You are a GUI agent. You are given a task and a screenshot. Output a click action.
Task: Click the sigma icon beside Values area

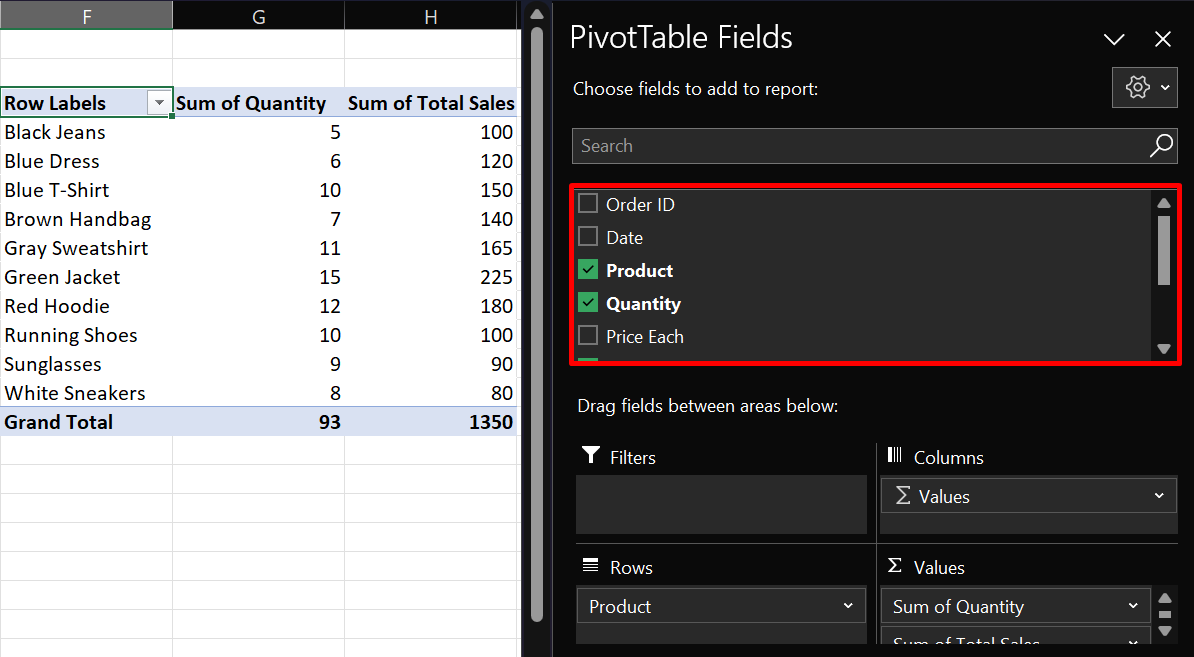[893, 567]
